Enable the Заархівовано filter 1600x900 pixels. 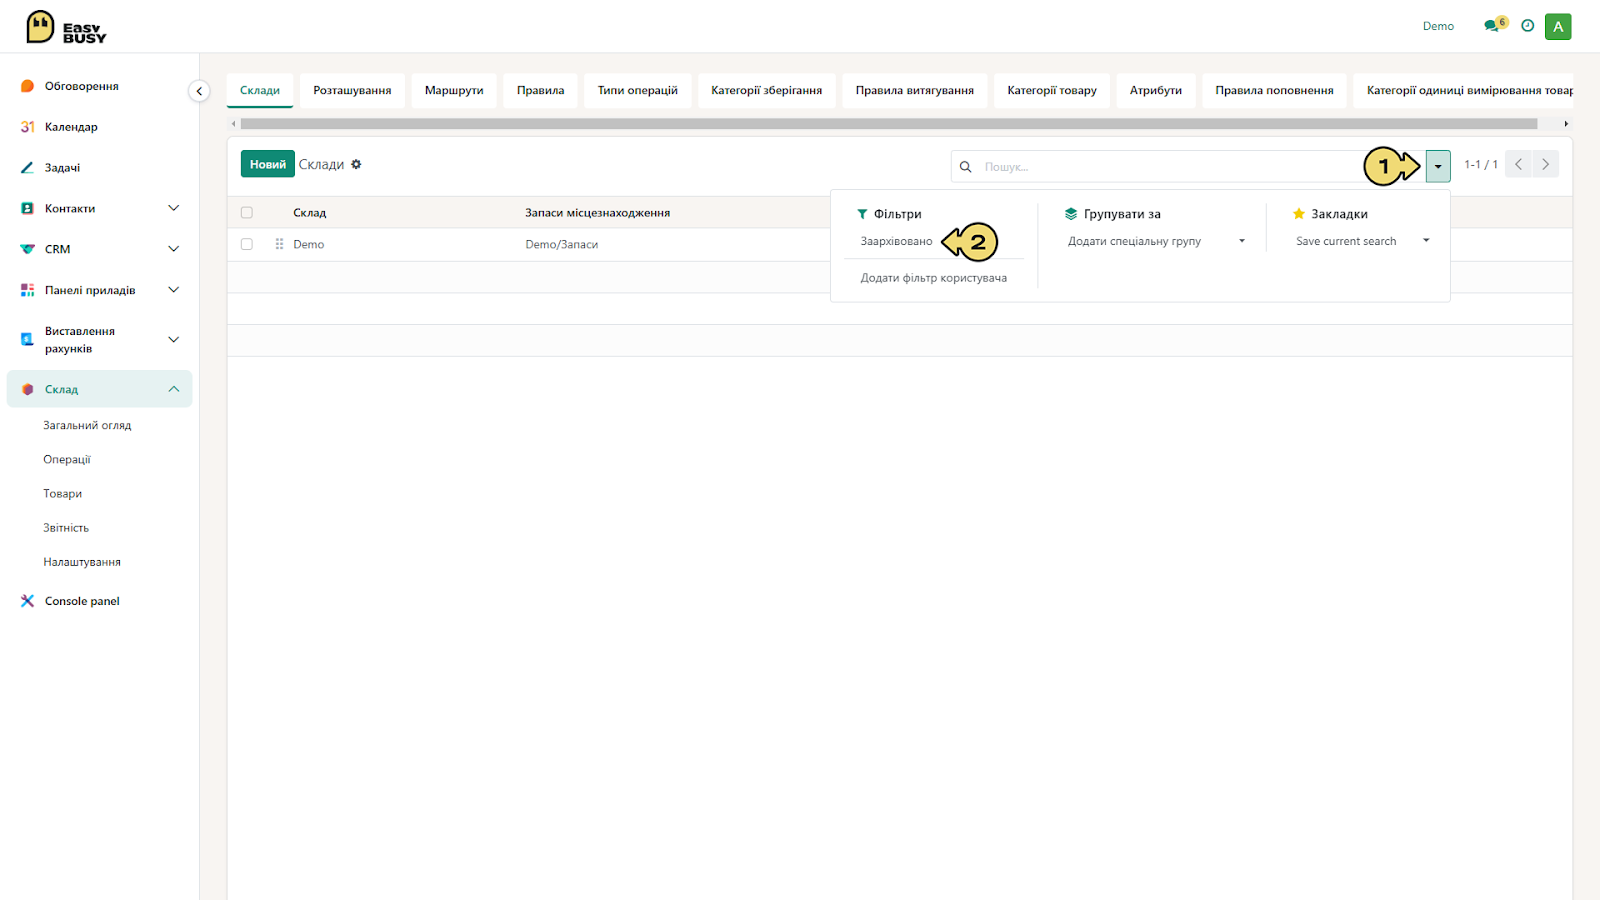[x=896, y=241]
